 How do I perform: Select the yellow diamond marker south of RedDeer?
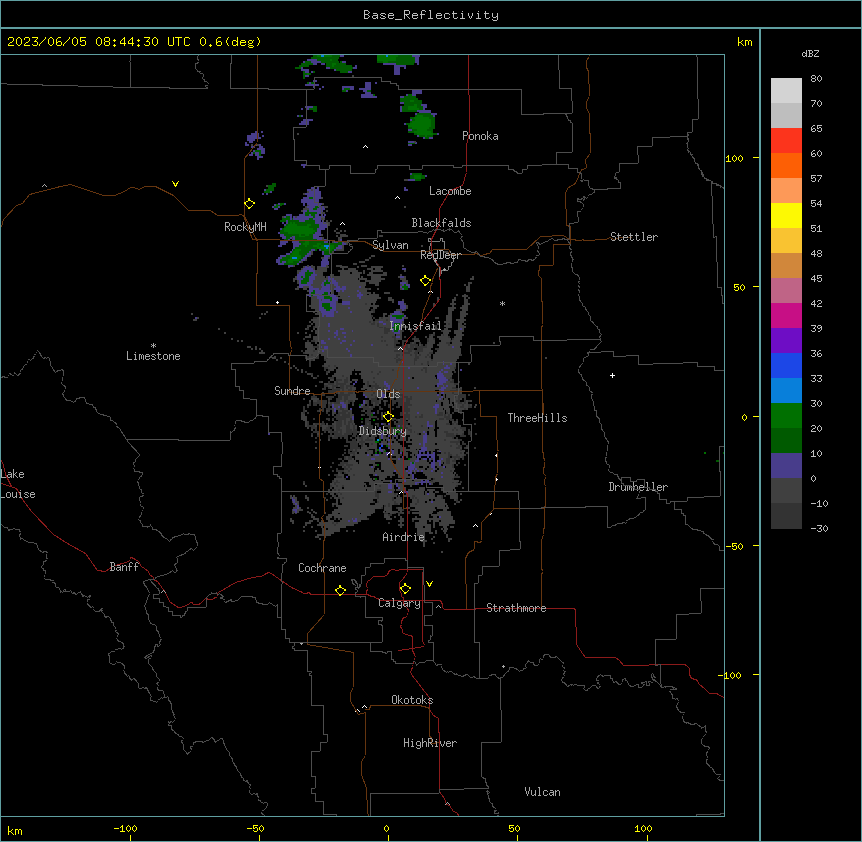click(426, 281)
